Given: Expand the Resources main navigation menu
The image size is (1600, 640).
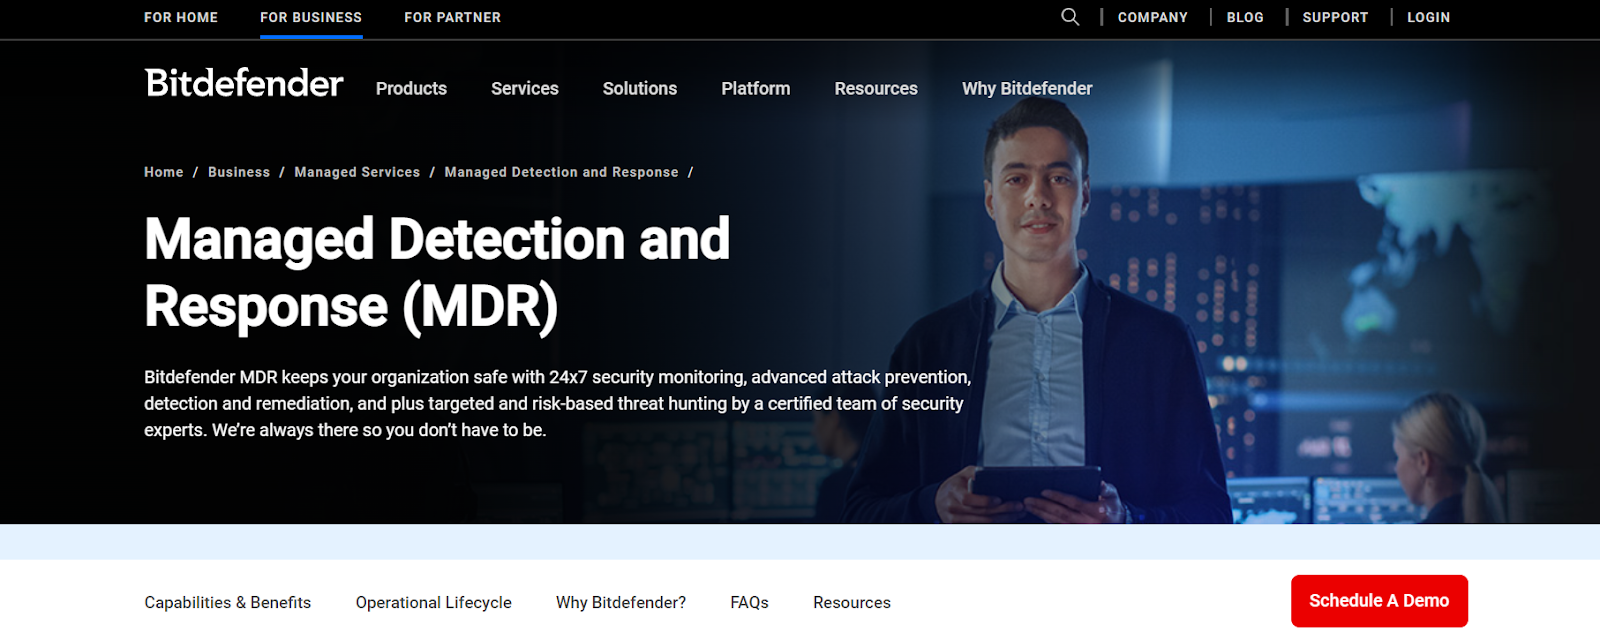Looking at the screenshot, I should pos(876,88).
